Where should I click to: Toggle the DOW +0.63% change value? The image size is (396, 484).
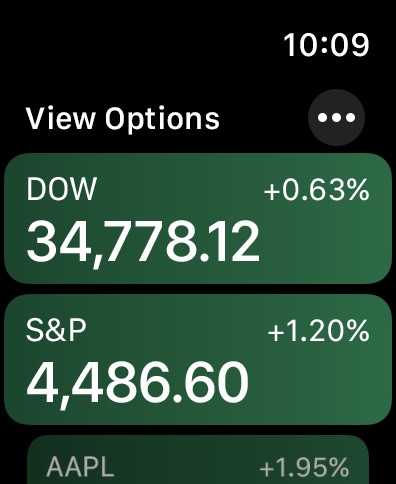tap(317, 189)
